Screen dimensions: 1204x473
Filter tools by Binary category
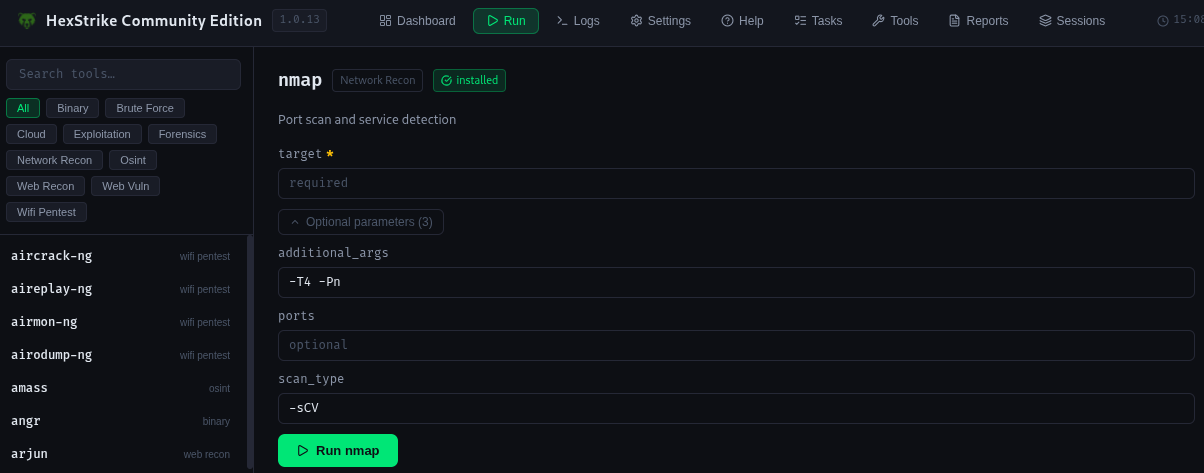[x=73, y=108]
